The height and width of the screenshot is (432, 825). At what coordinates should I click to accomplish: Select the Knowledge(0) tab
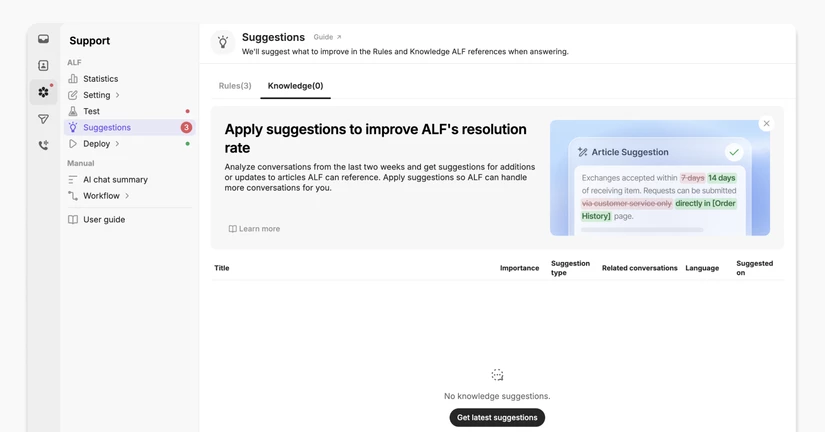tap(295, 86)
